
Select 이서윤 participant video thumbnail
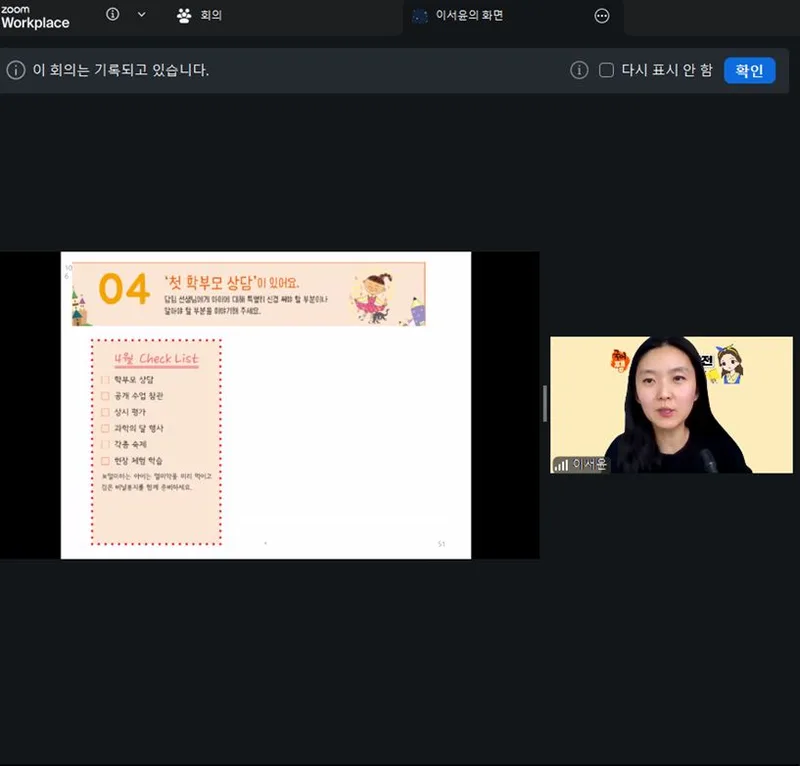tap(671, 405)
